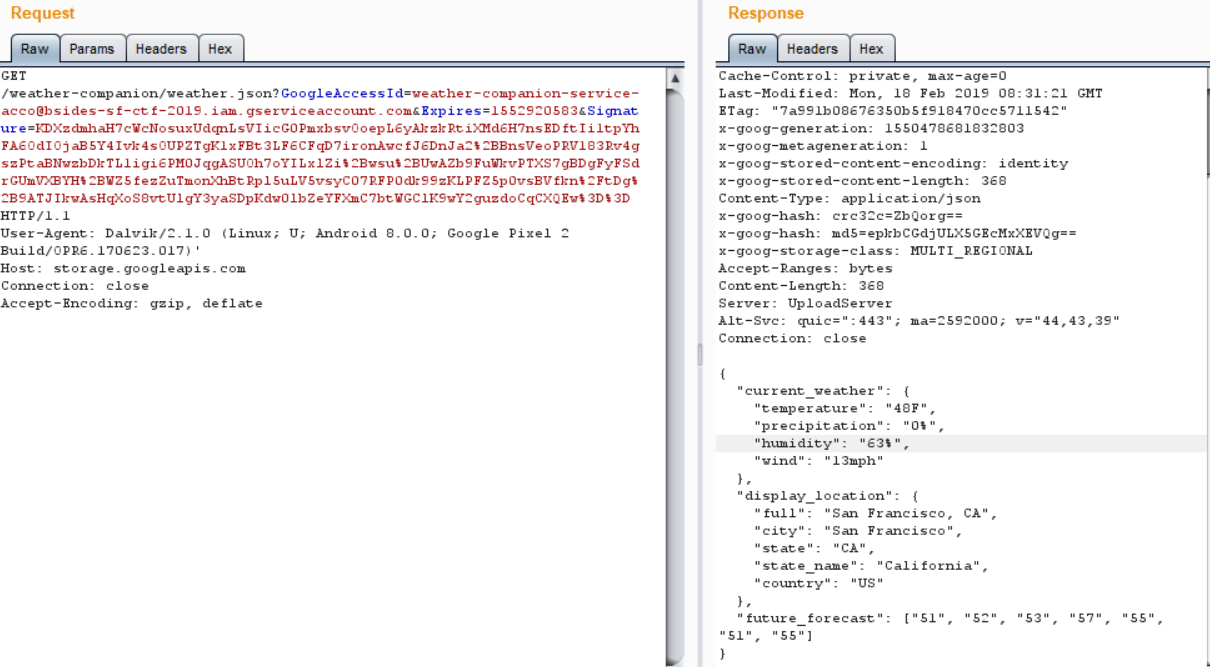1210x667 pixels.
Task: Select the Request Raw tab
Action: coord(34,49)
